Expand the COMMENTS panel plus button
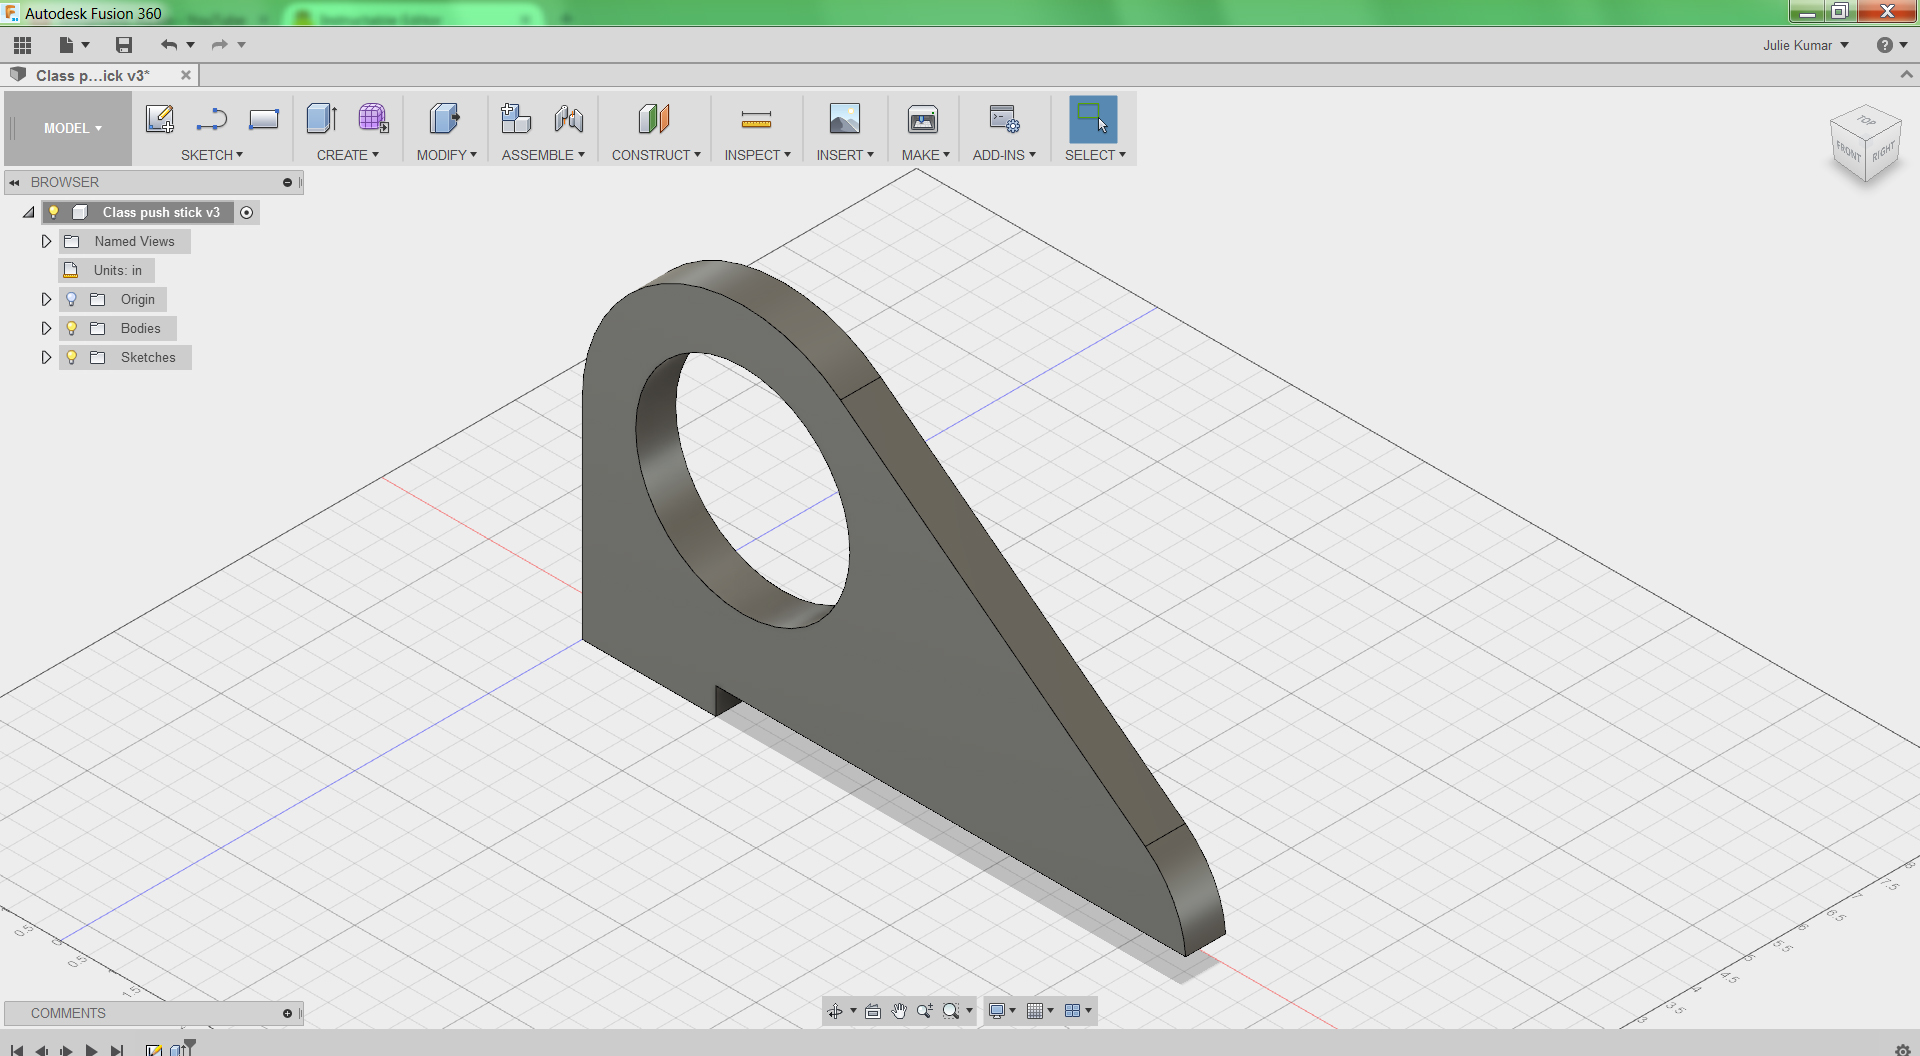The width and height of the screenshot is (1920, 1056). [287, 1013]
